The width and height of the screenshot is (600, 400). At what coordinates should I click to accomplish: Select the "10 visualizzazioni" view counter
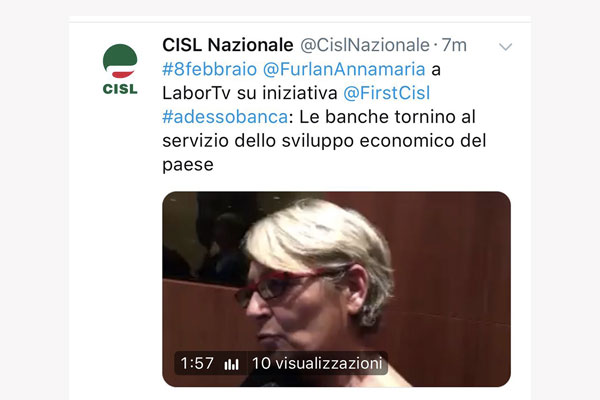click(x=317, y=363)
